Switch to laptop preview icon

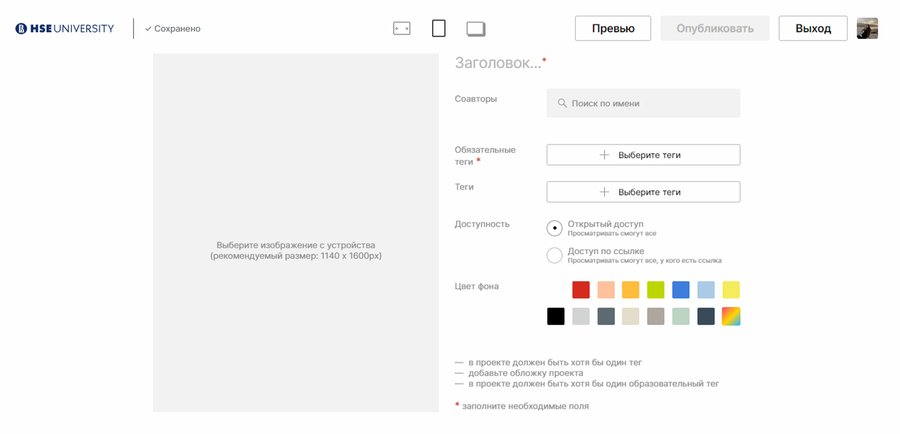(x=476, y=28)
